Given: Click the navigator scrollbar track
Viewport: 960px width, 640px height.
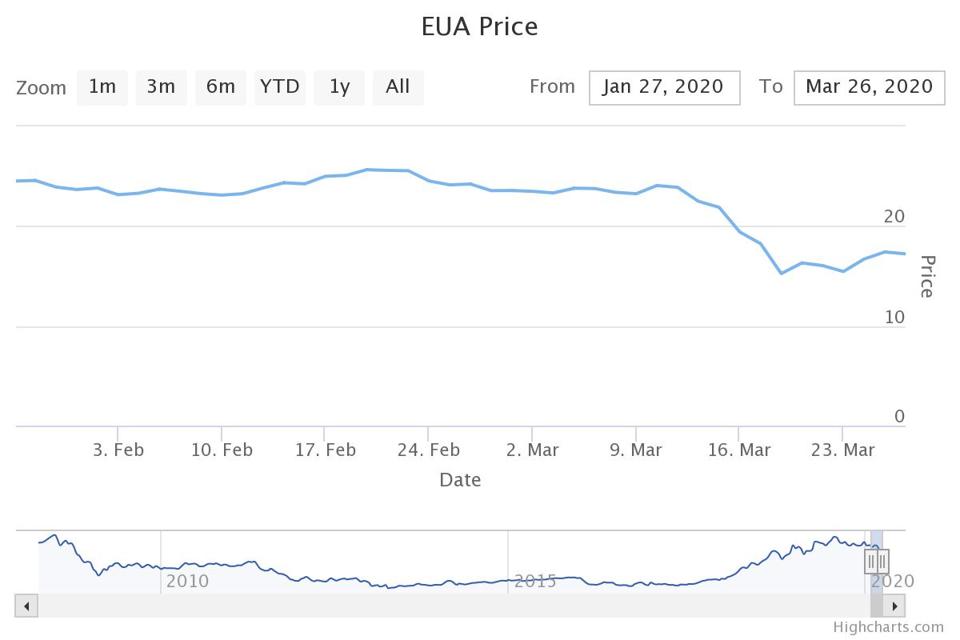Looking at the screenshot, I should point(450,606).
